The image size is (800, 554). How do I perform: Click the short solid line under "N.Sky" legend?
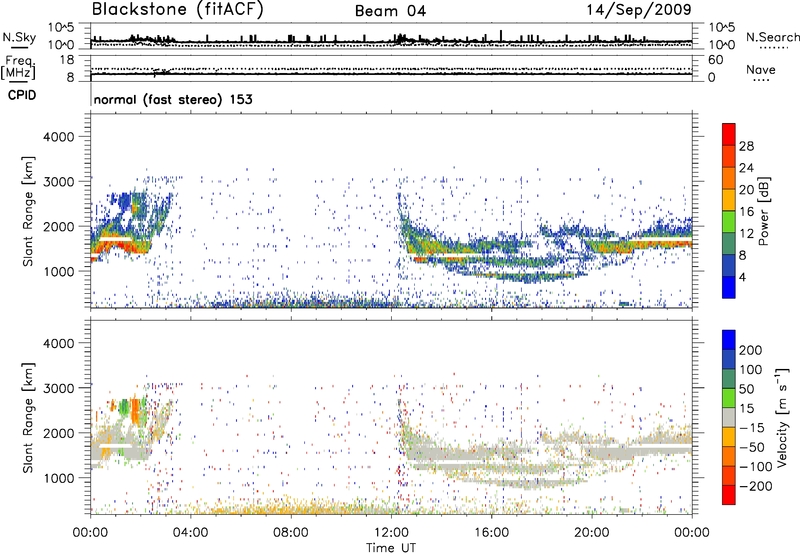tap(19, 47)
